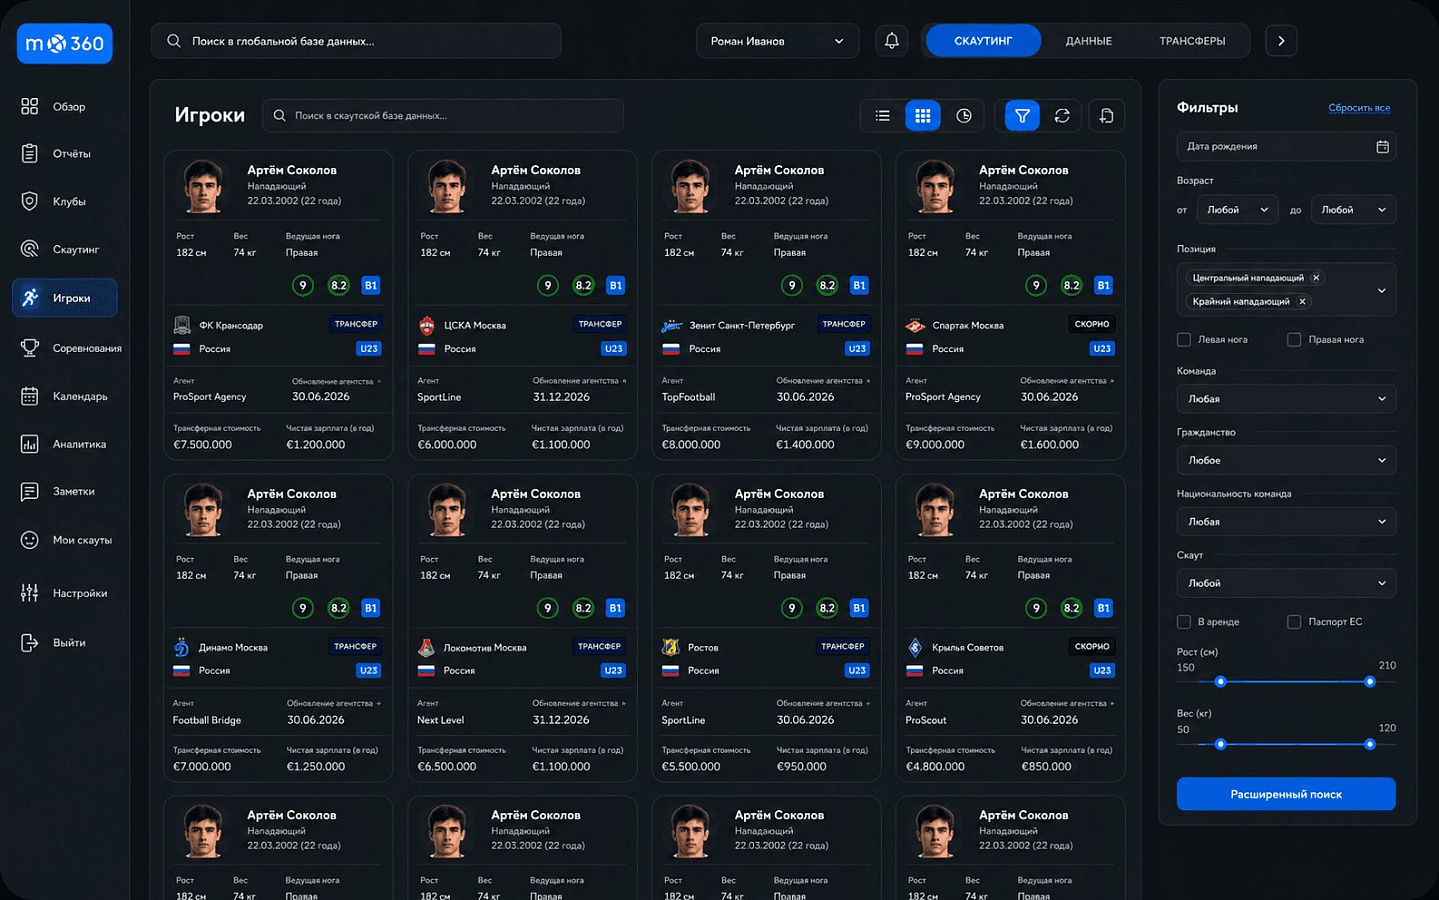
Task: Open player photo on Зенит Санкт-Петербург card
Action: tap(690, 186)
